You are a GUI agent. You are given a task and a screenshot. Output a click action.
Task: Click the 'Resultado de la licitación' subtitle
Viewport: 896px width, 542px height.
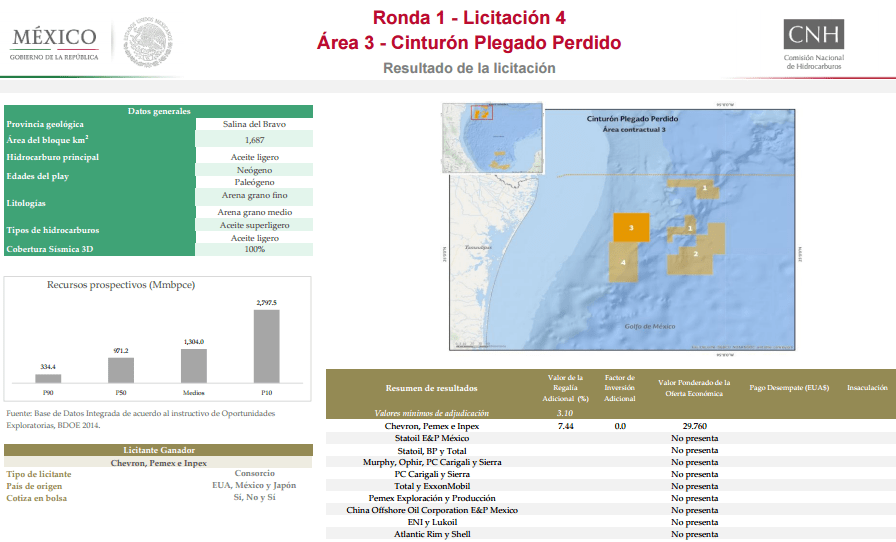469,68
